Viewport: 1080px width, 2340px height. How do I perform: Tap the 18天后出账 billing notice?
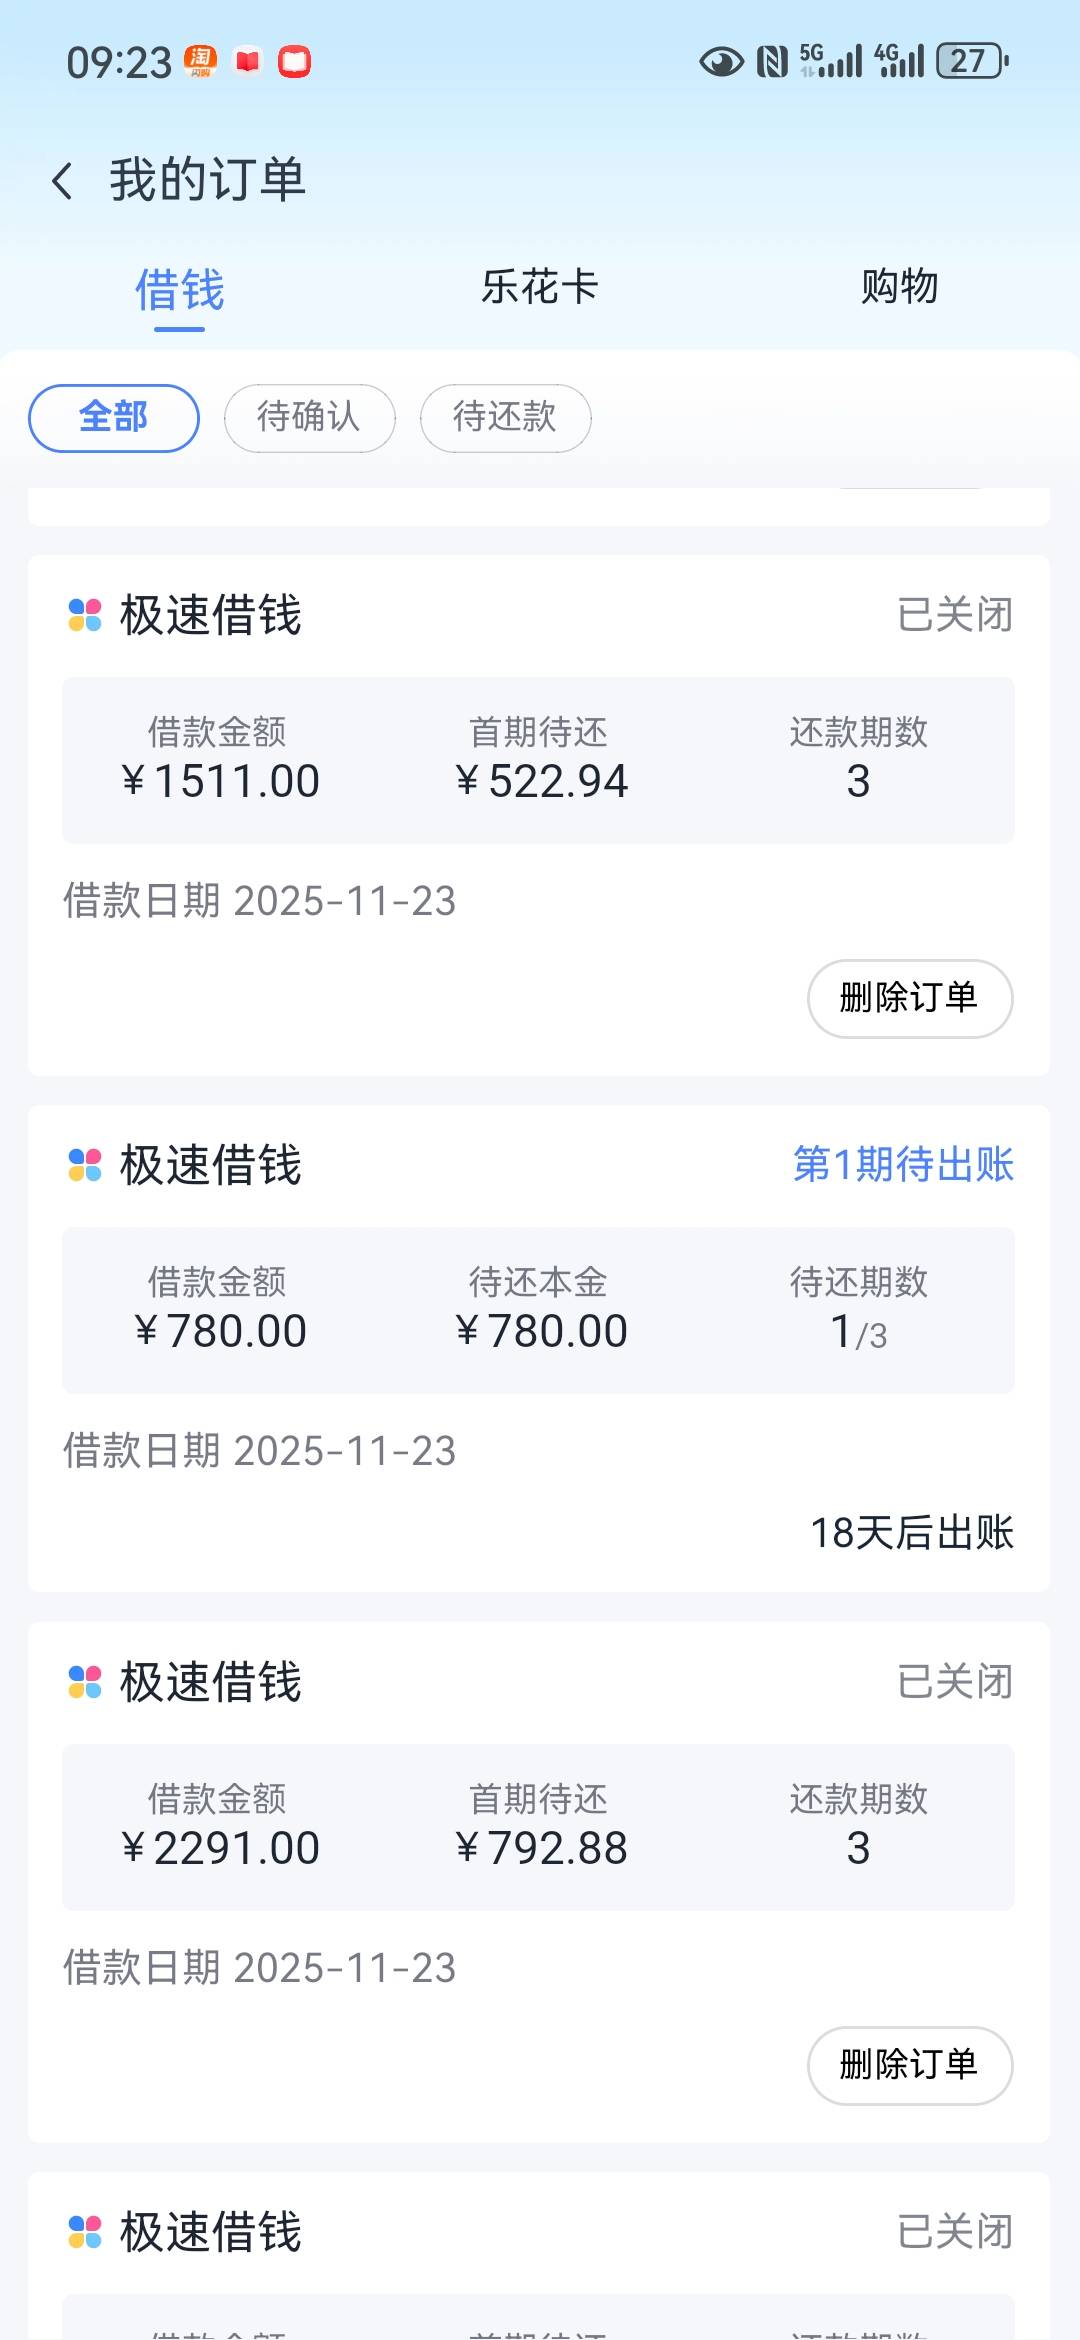[x=911, y=1532]
